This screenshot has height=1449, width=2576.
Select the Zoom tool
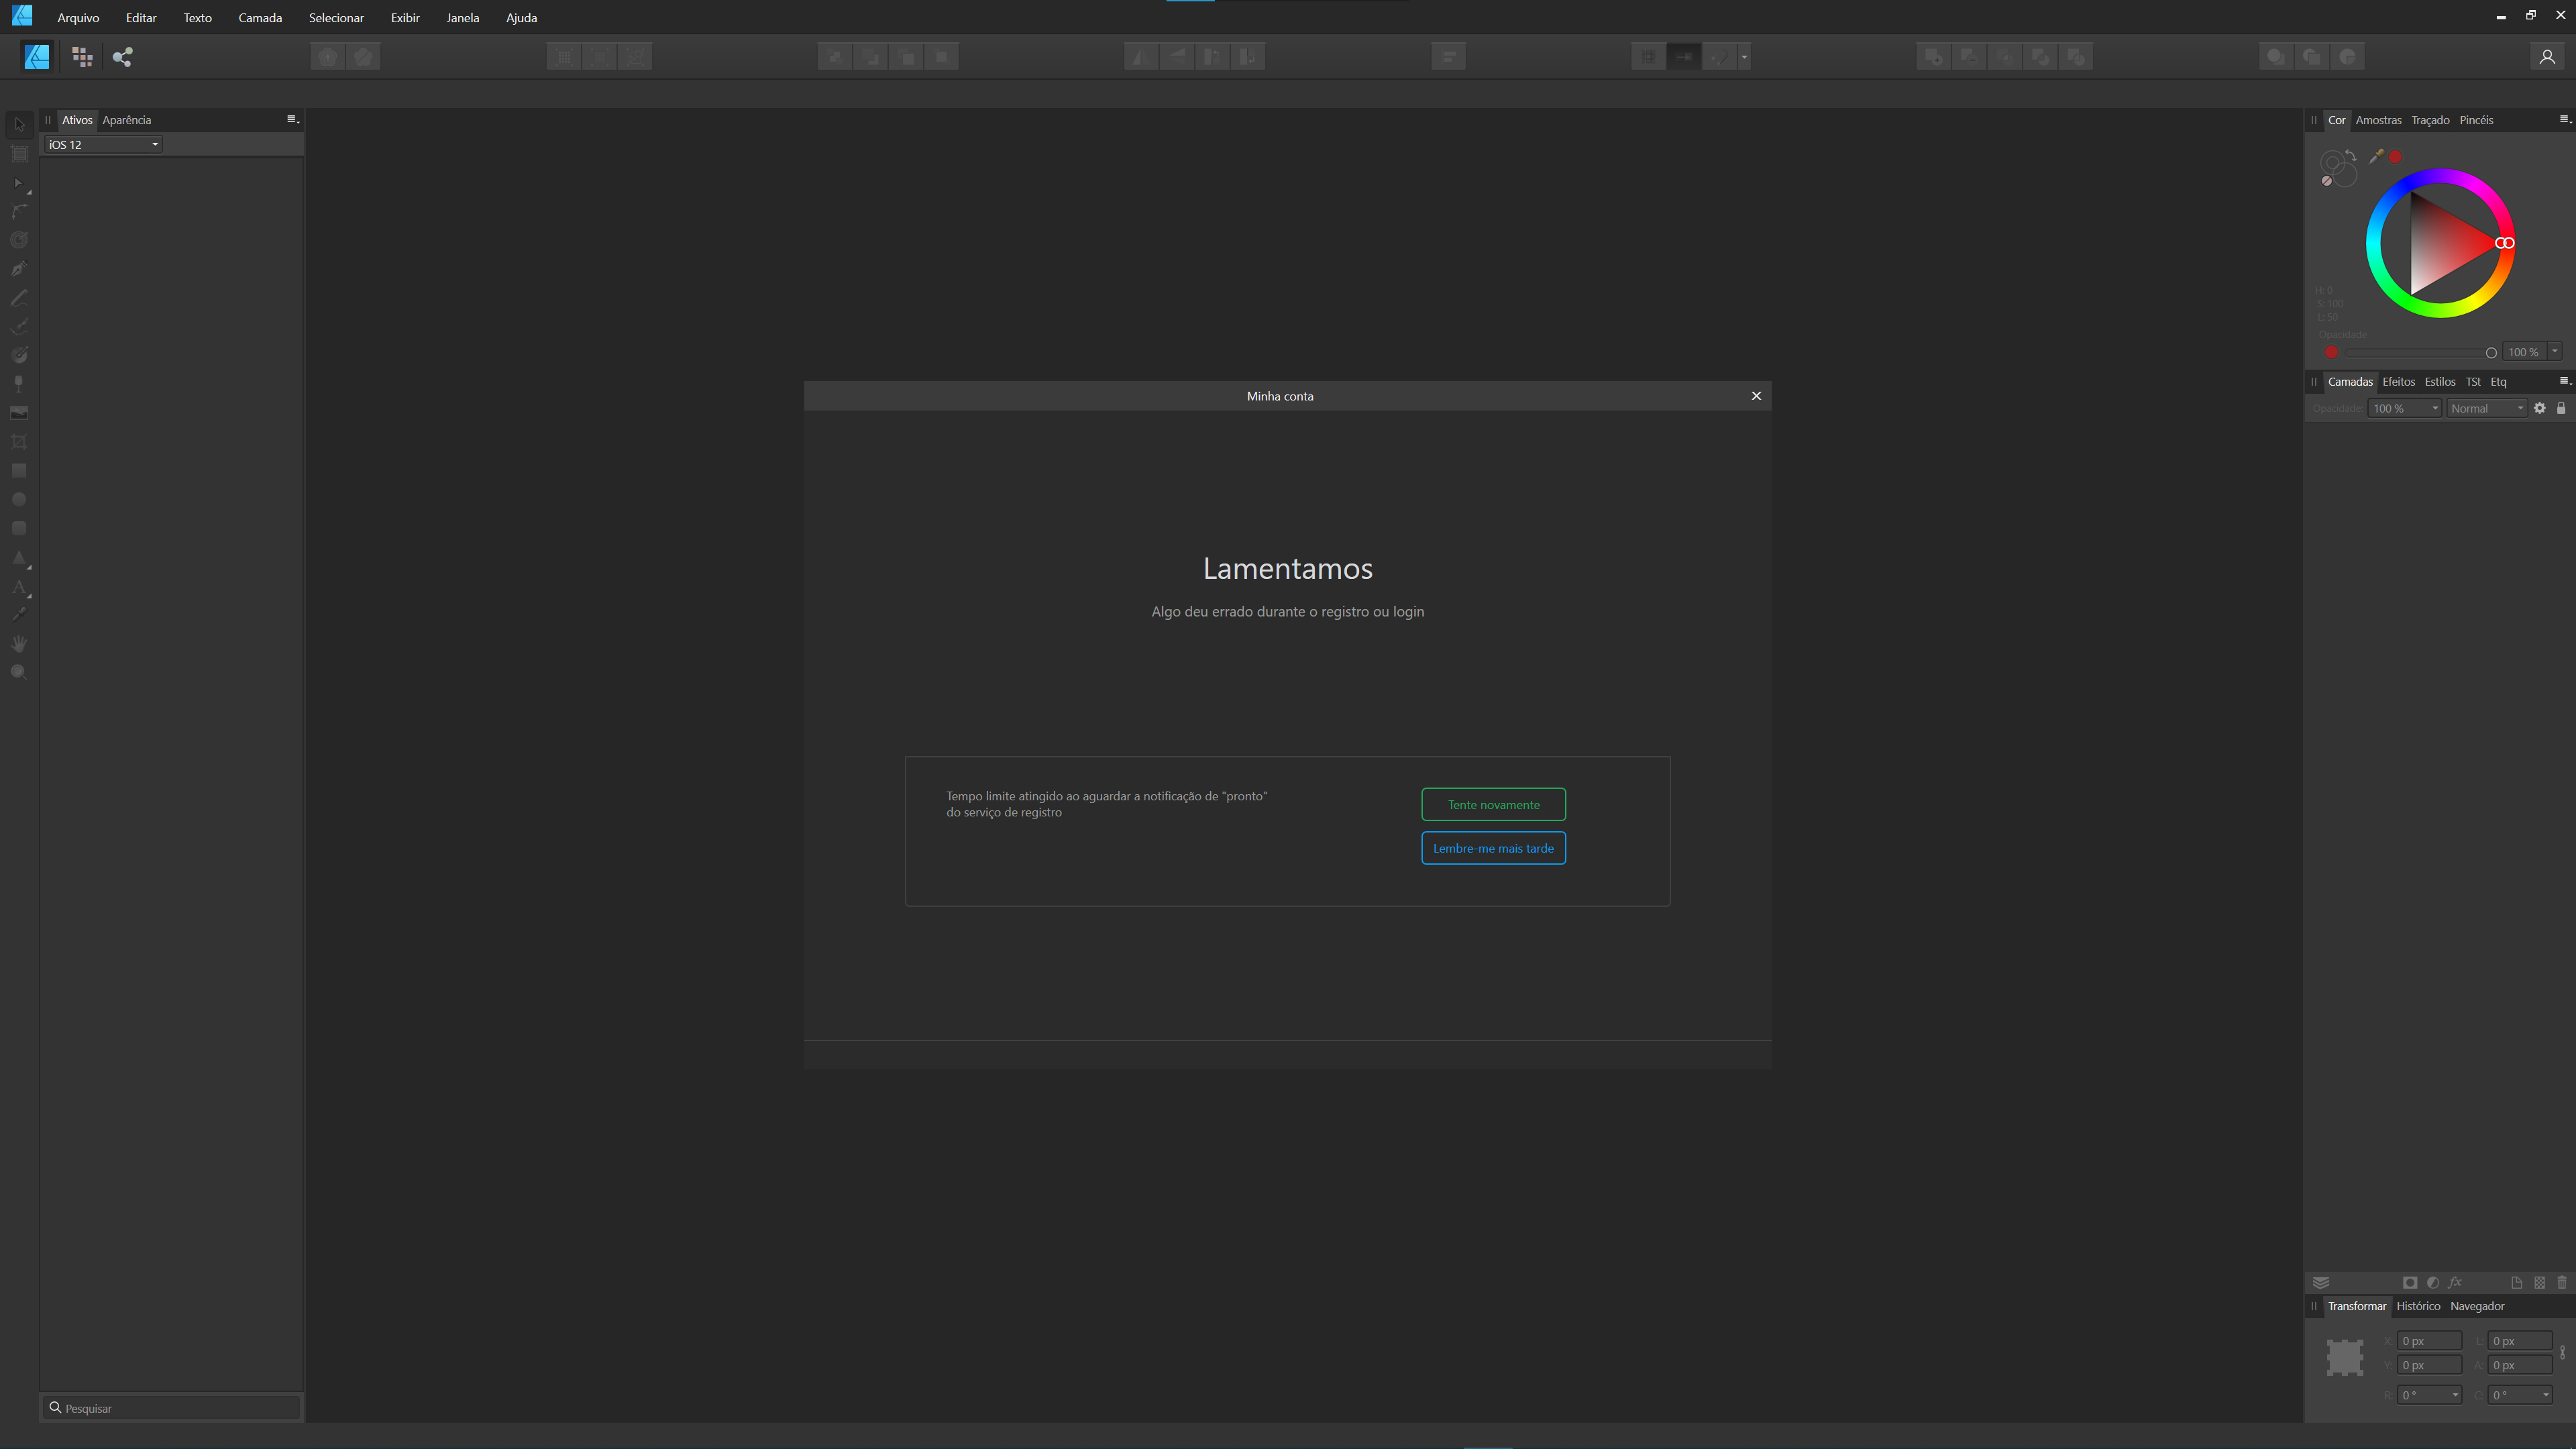[x=19, y=672]
